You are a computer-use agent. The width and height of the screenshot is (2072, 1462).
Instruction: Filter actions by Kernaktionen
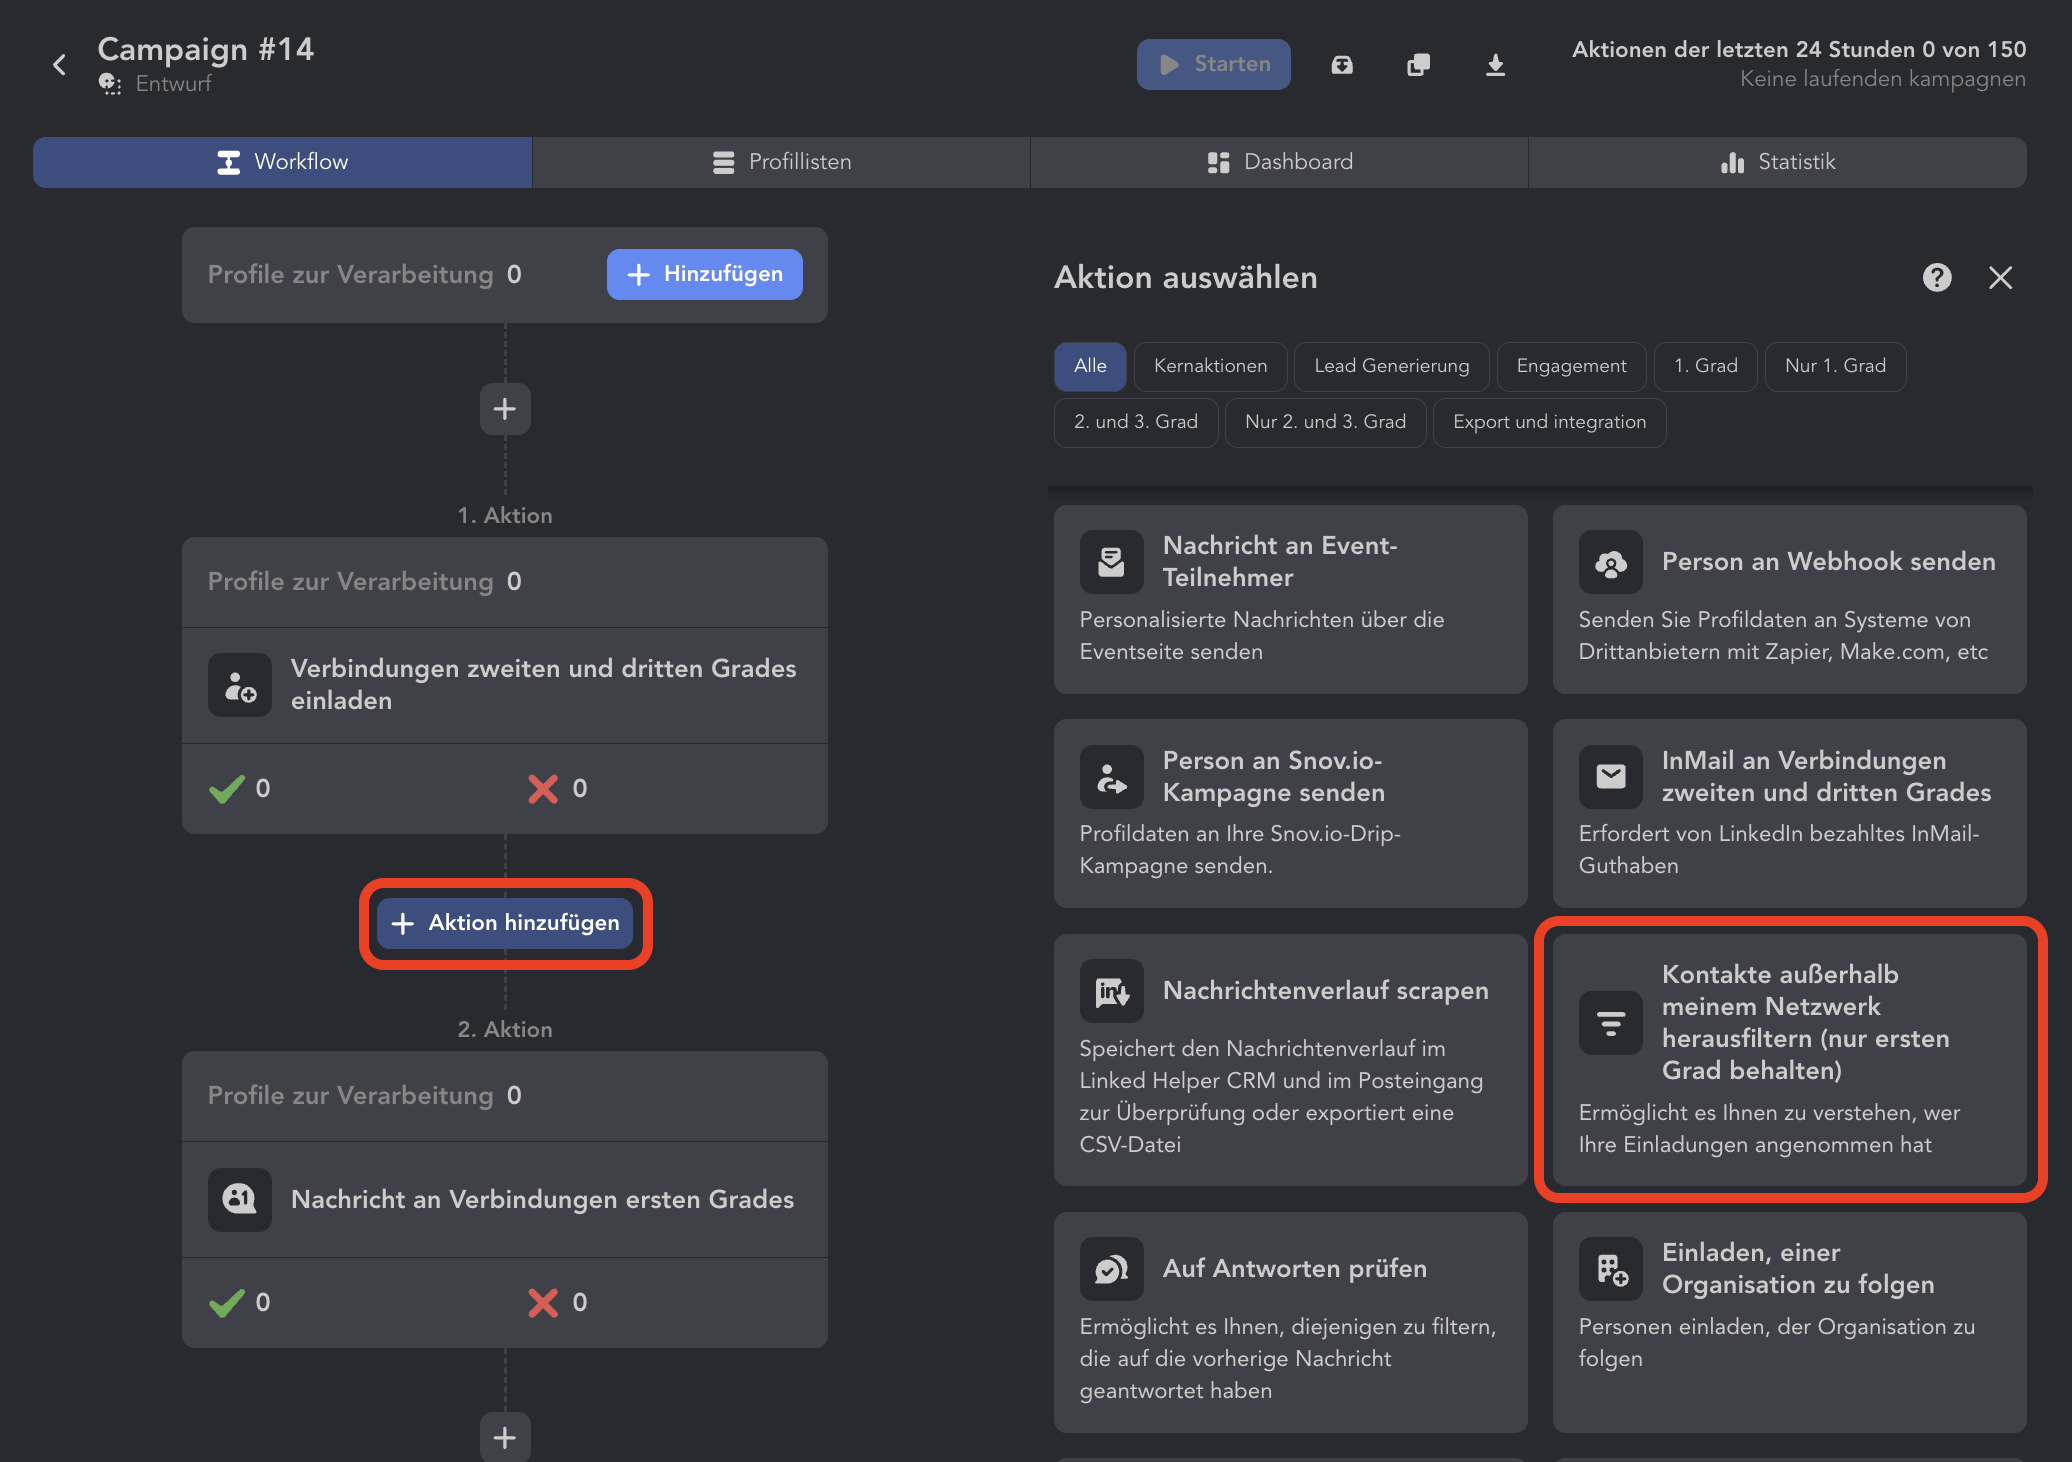[x=1210, y=366]
